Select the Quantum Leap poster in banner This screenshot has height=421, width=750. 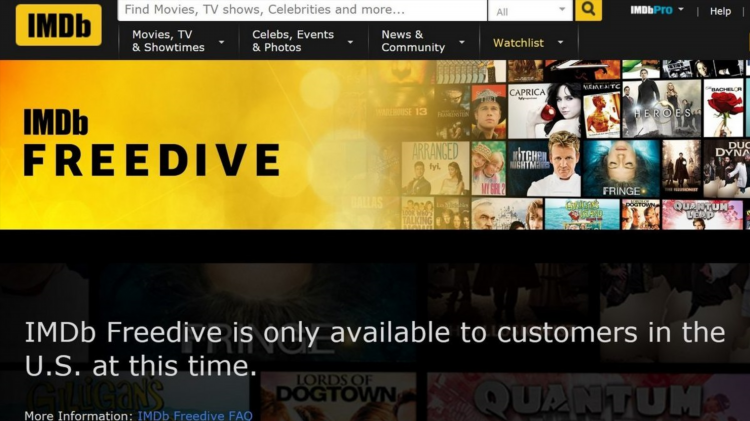pyautogui.click(x=702, y=214)
